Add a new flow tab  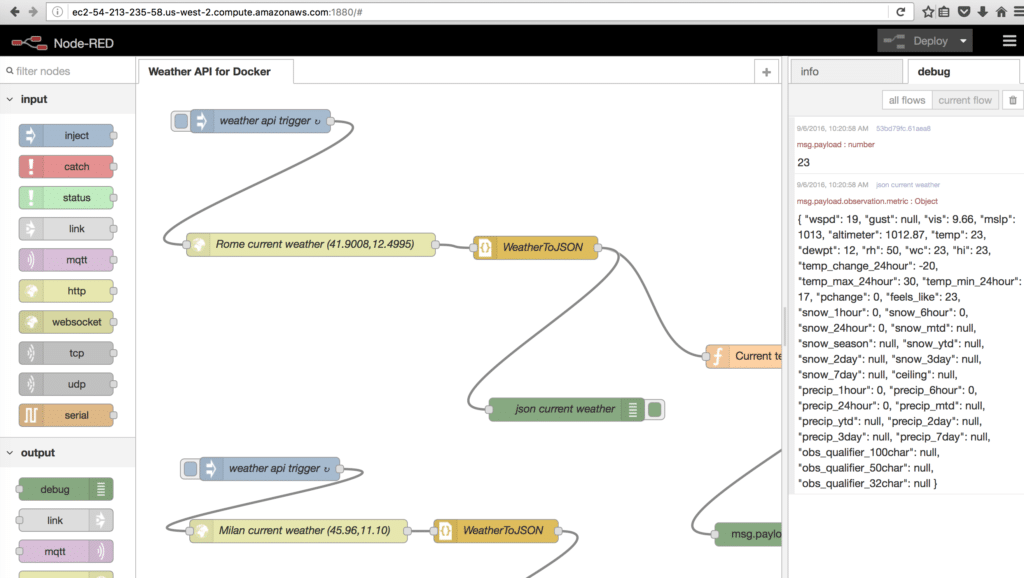pyautogui.click(x=766, y=72)
